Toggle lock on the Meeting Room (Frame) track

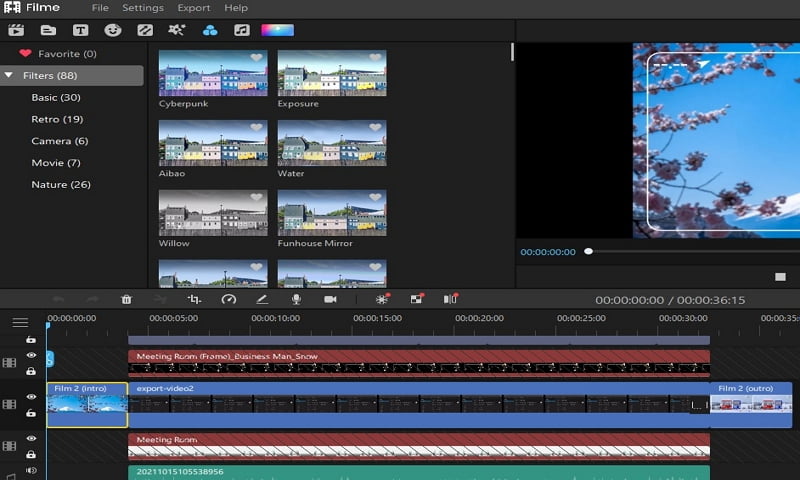(31, 371)
